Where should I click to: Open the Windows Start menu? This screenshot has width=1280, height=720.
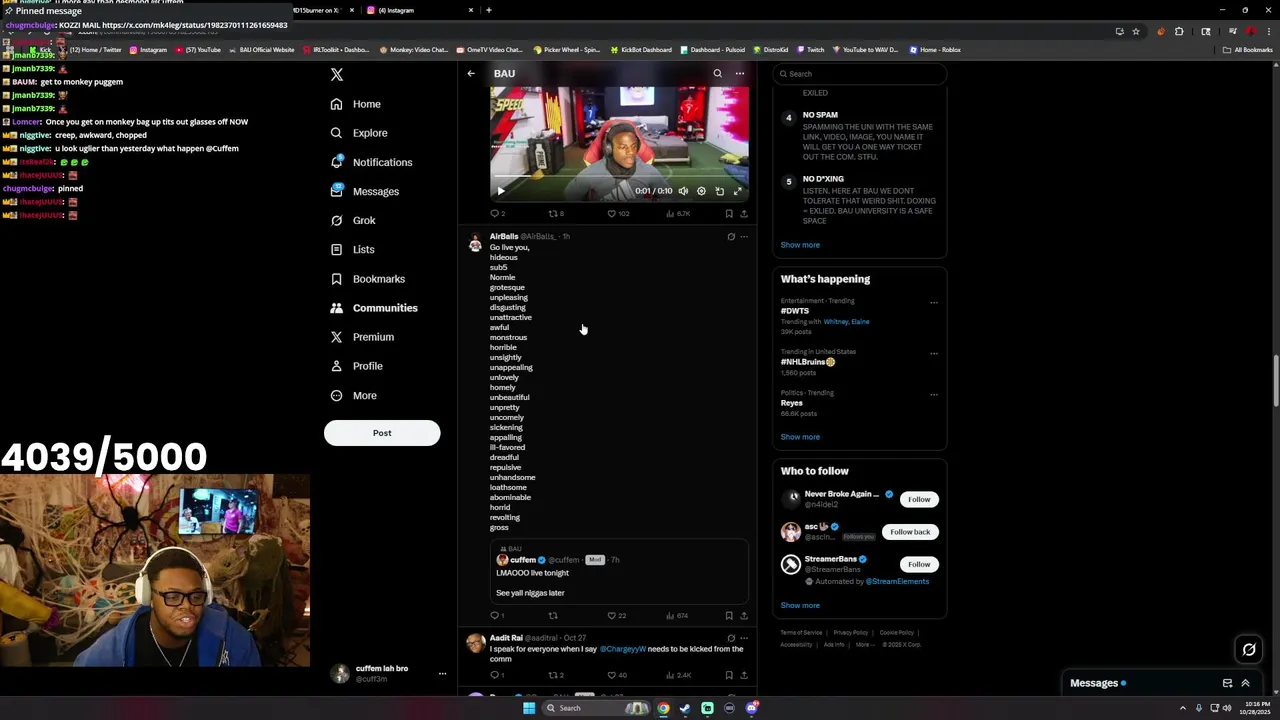pos(529,708)
